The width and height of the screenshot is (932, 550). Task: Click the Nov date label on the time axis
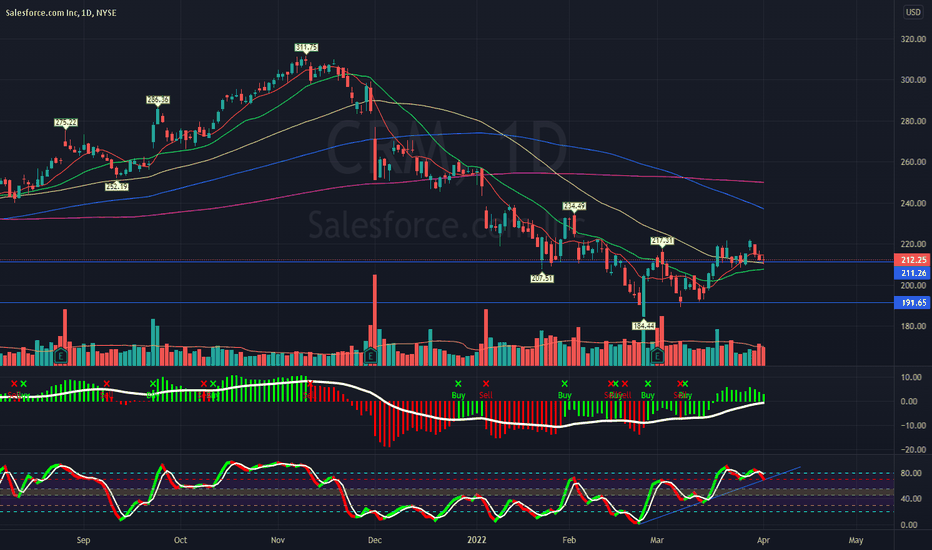coord(278,540)
